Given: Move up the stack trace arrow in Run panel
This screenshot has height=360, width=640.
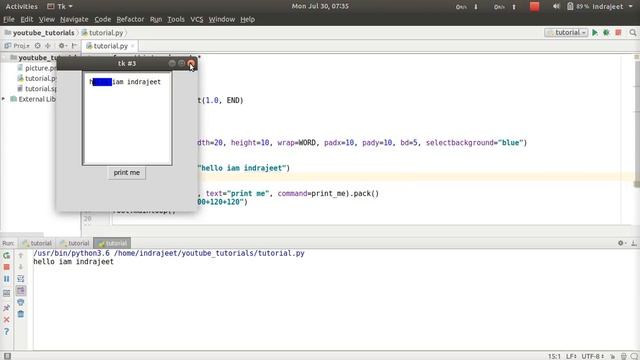Looking at the screenshot, I should [21, 256].
